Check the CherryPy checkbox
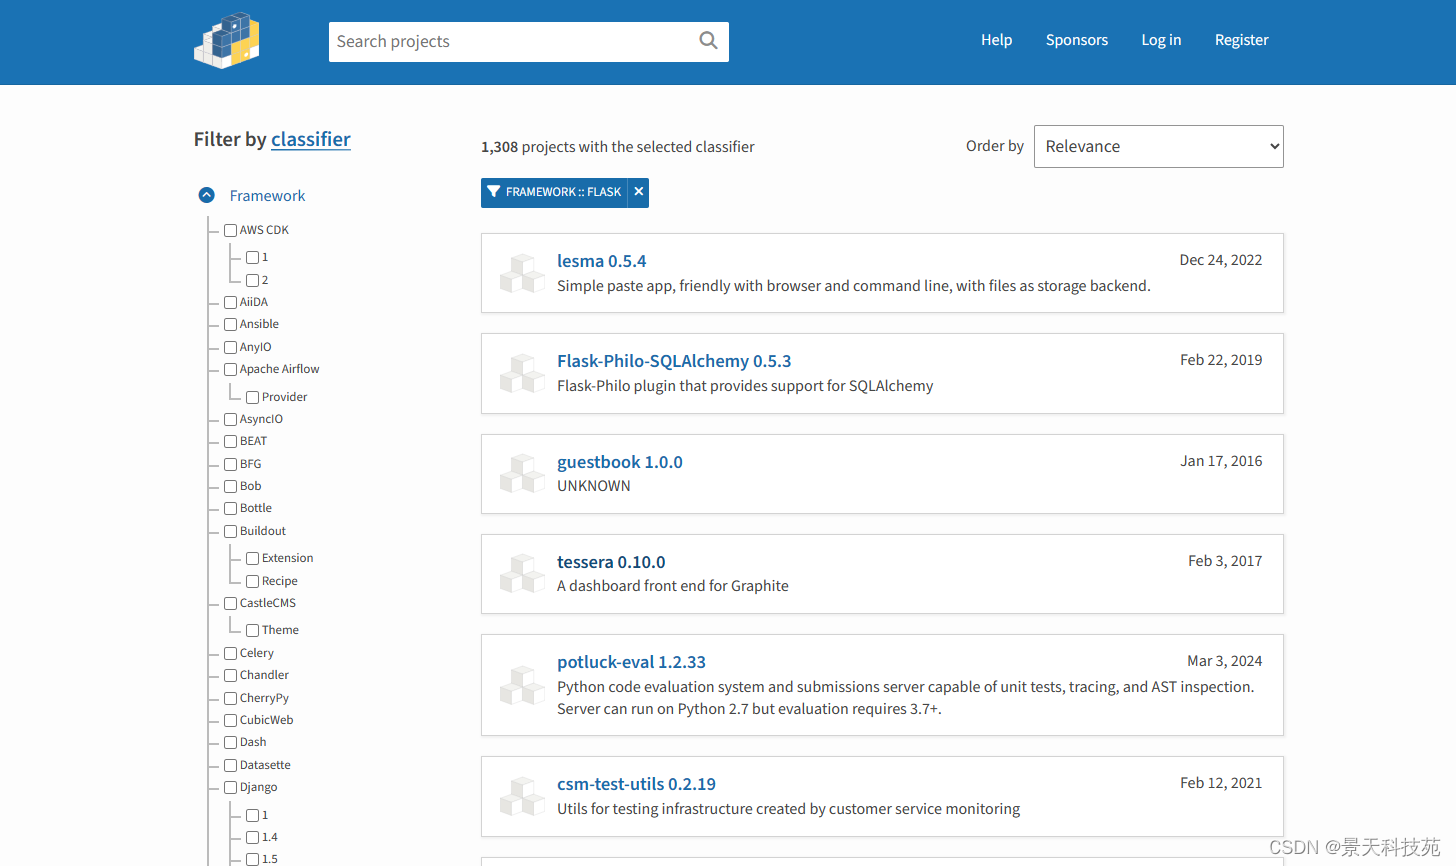1456x866 pixels. click(x=231, y=698)
